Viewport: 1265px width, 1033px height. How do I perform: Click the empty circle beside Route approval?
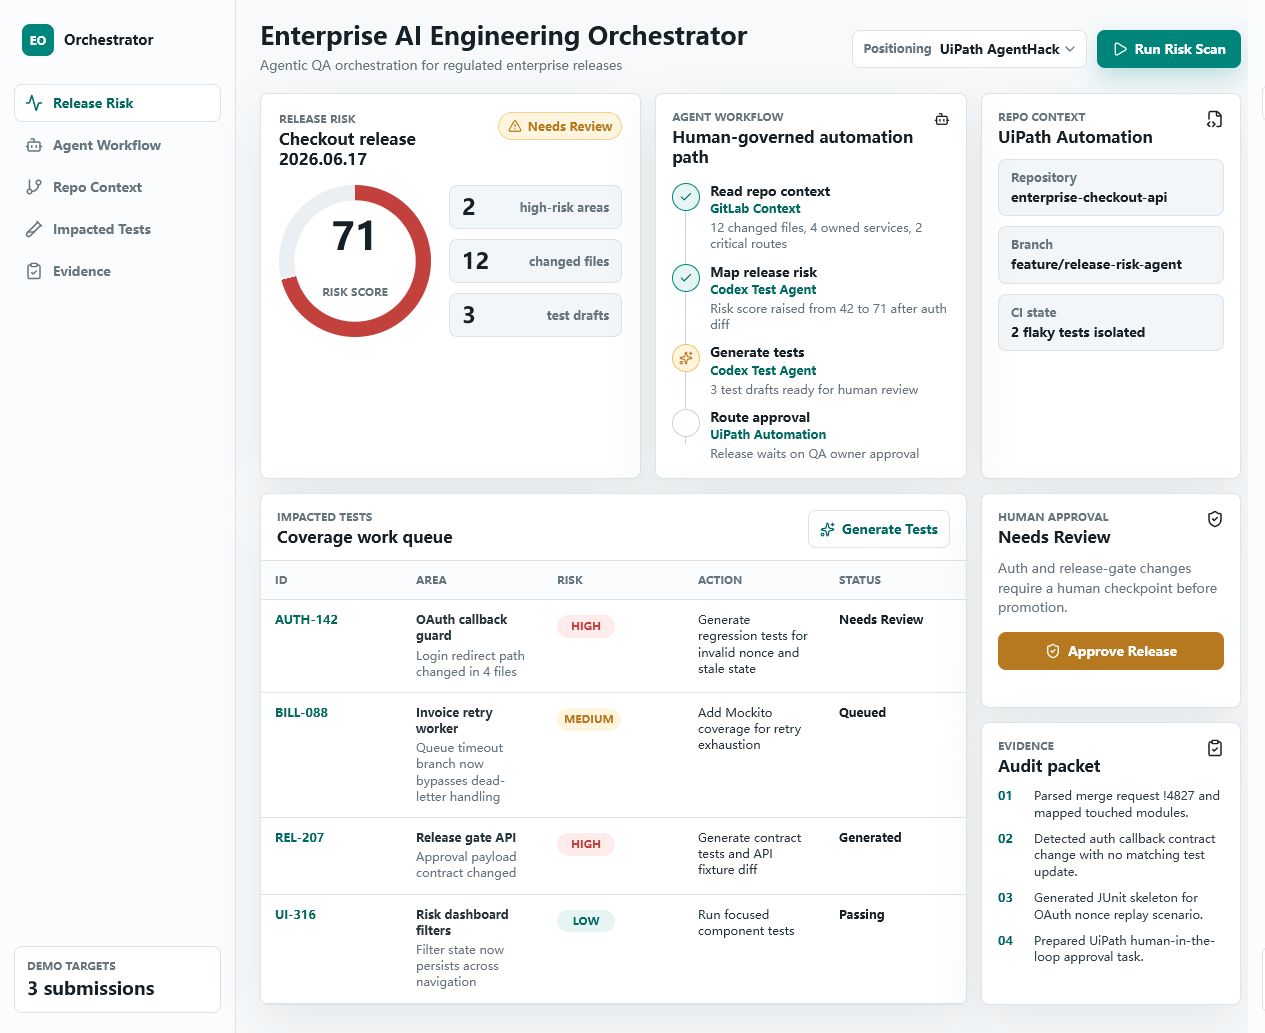click(x=686, y=423)
